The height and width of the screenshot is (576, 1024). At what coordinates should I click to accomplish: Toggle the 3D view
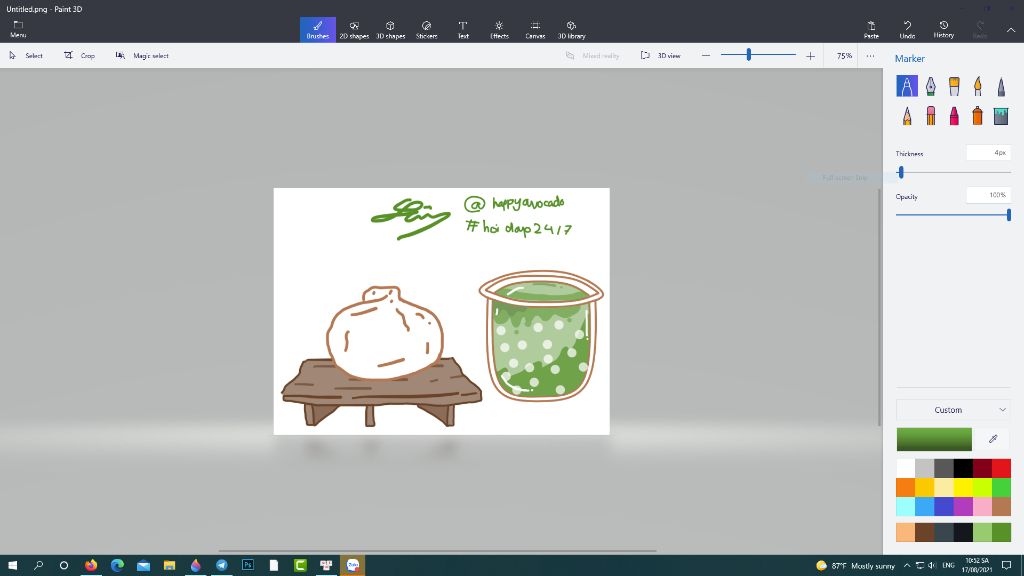(660, 56)
